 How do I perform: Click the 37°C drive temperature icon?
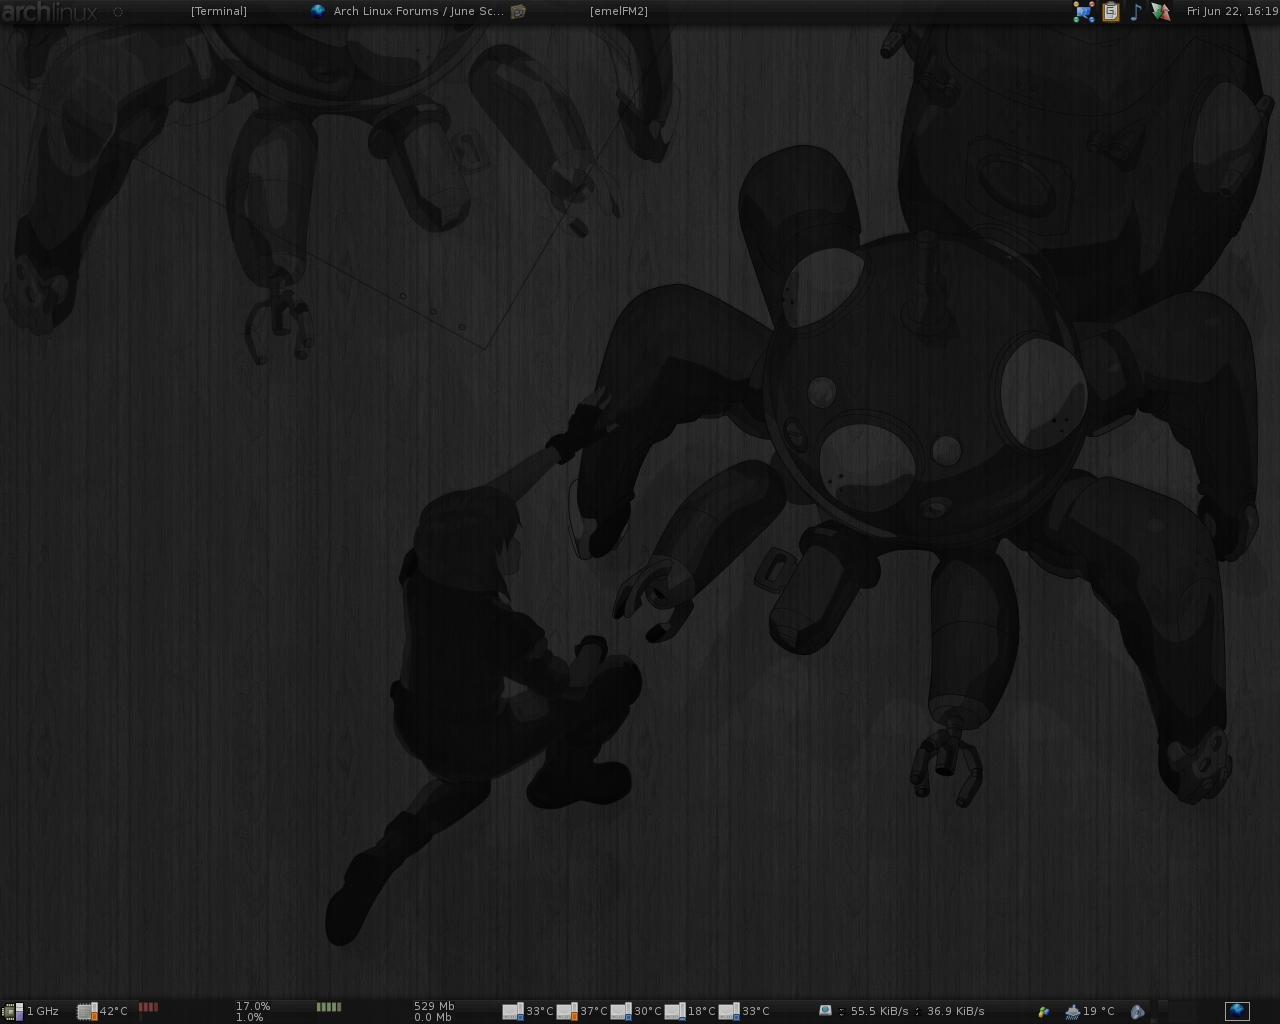pyautogui.click(x=567, y=1011)
